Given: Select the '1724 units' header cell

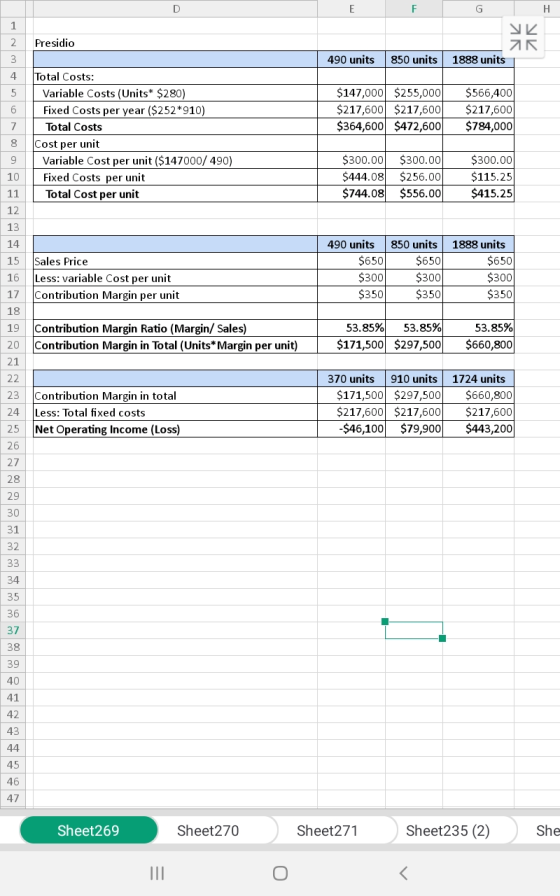Looking at the screenshot, I should point(478,378).
